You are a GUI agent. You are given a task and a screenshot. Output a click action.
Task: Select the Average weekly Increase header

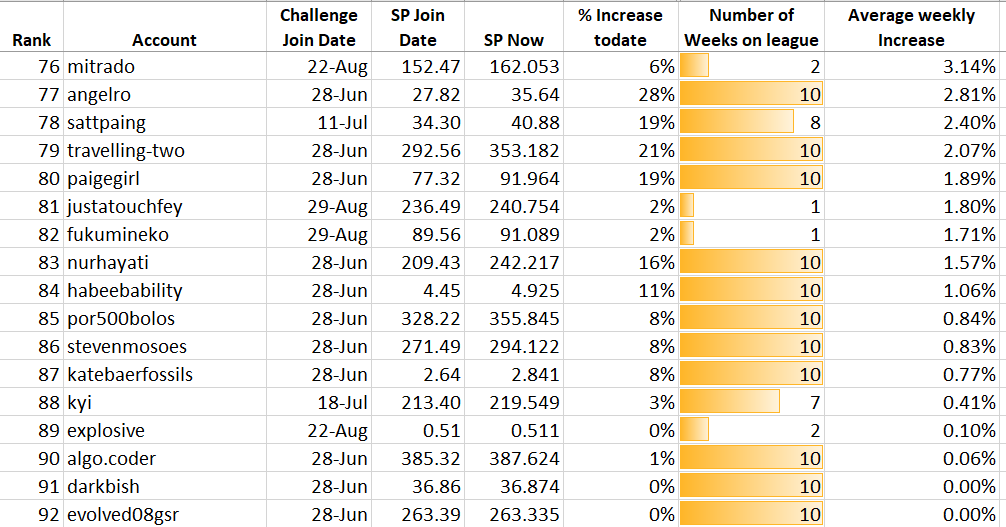tap(912, 27)
